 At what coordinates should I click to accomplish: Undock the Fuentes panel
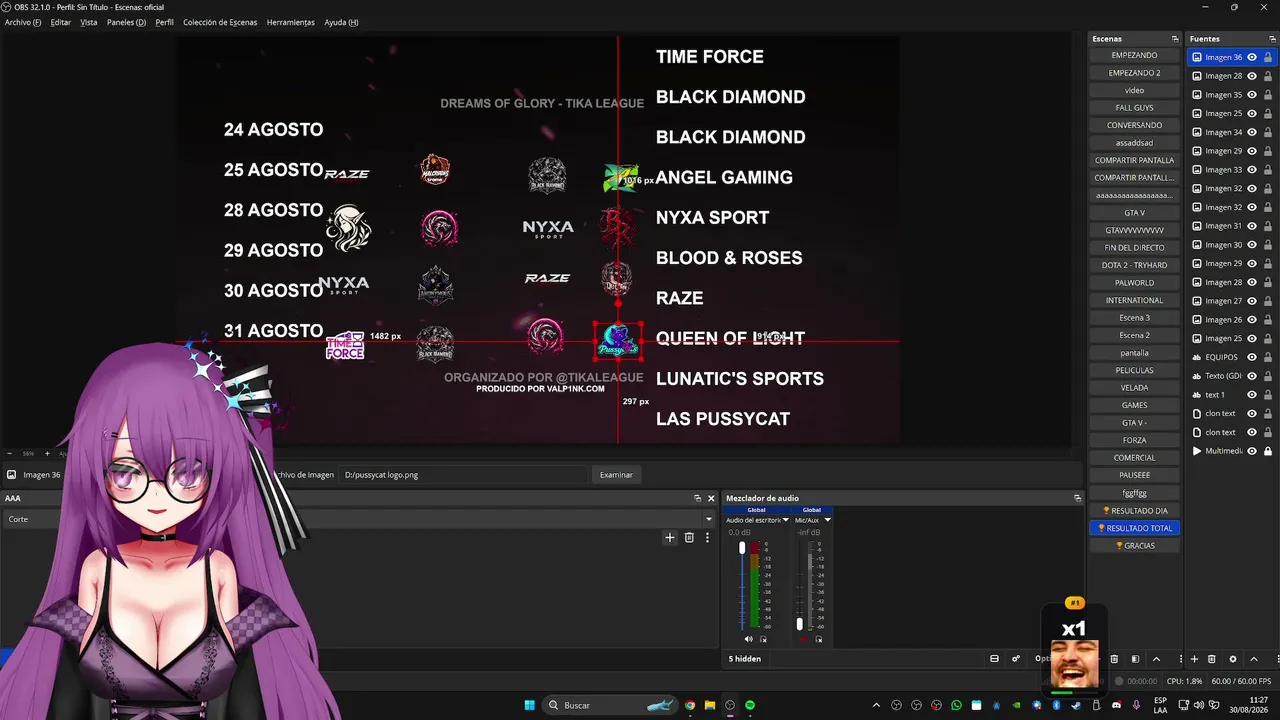[1272, 39]
